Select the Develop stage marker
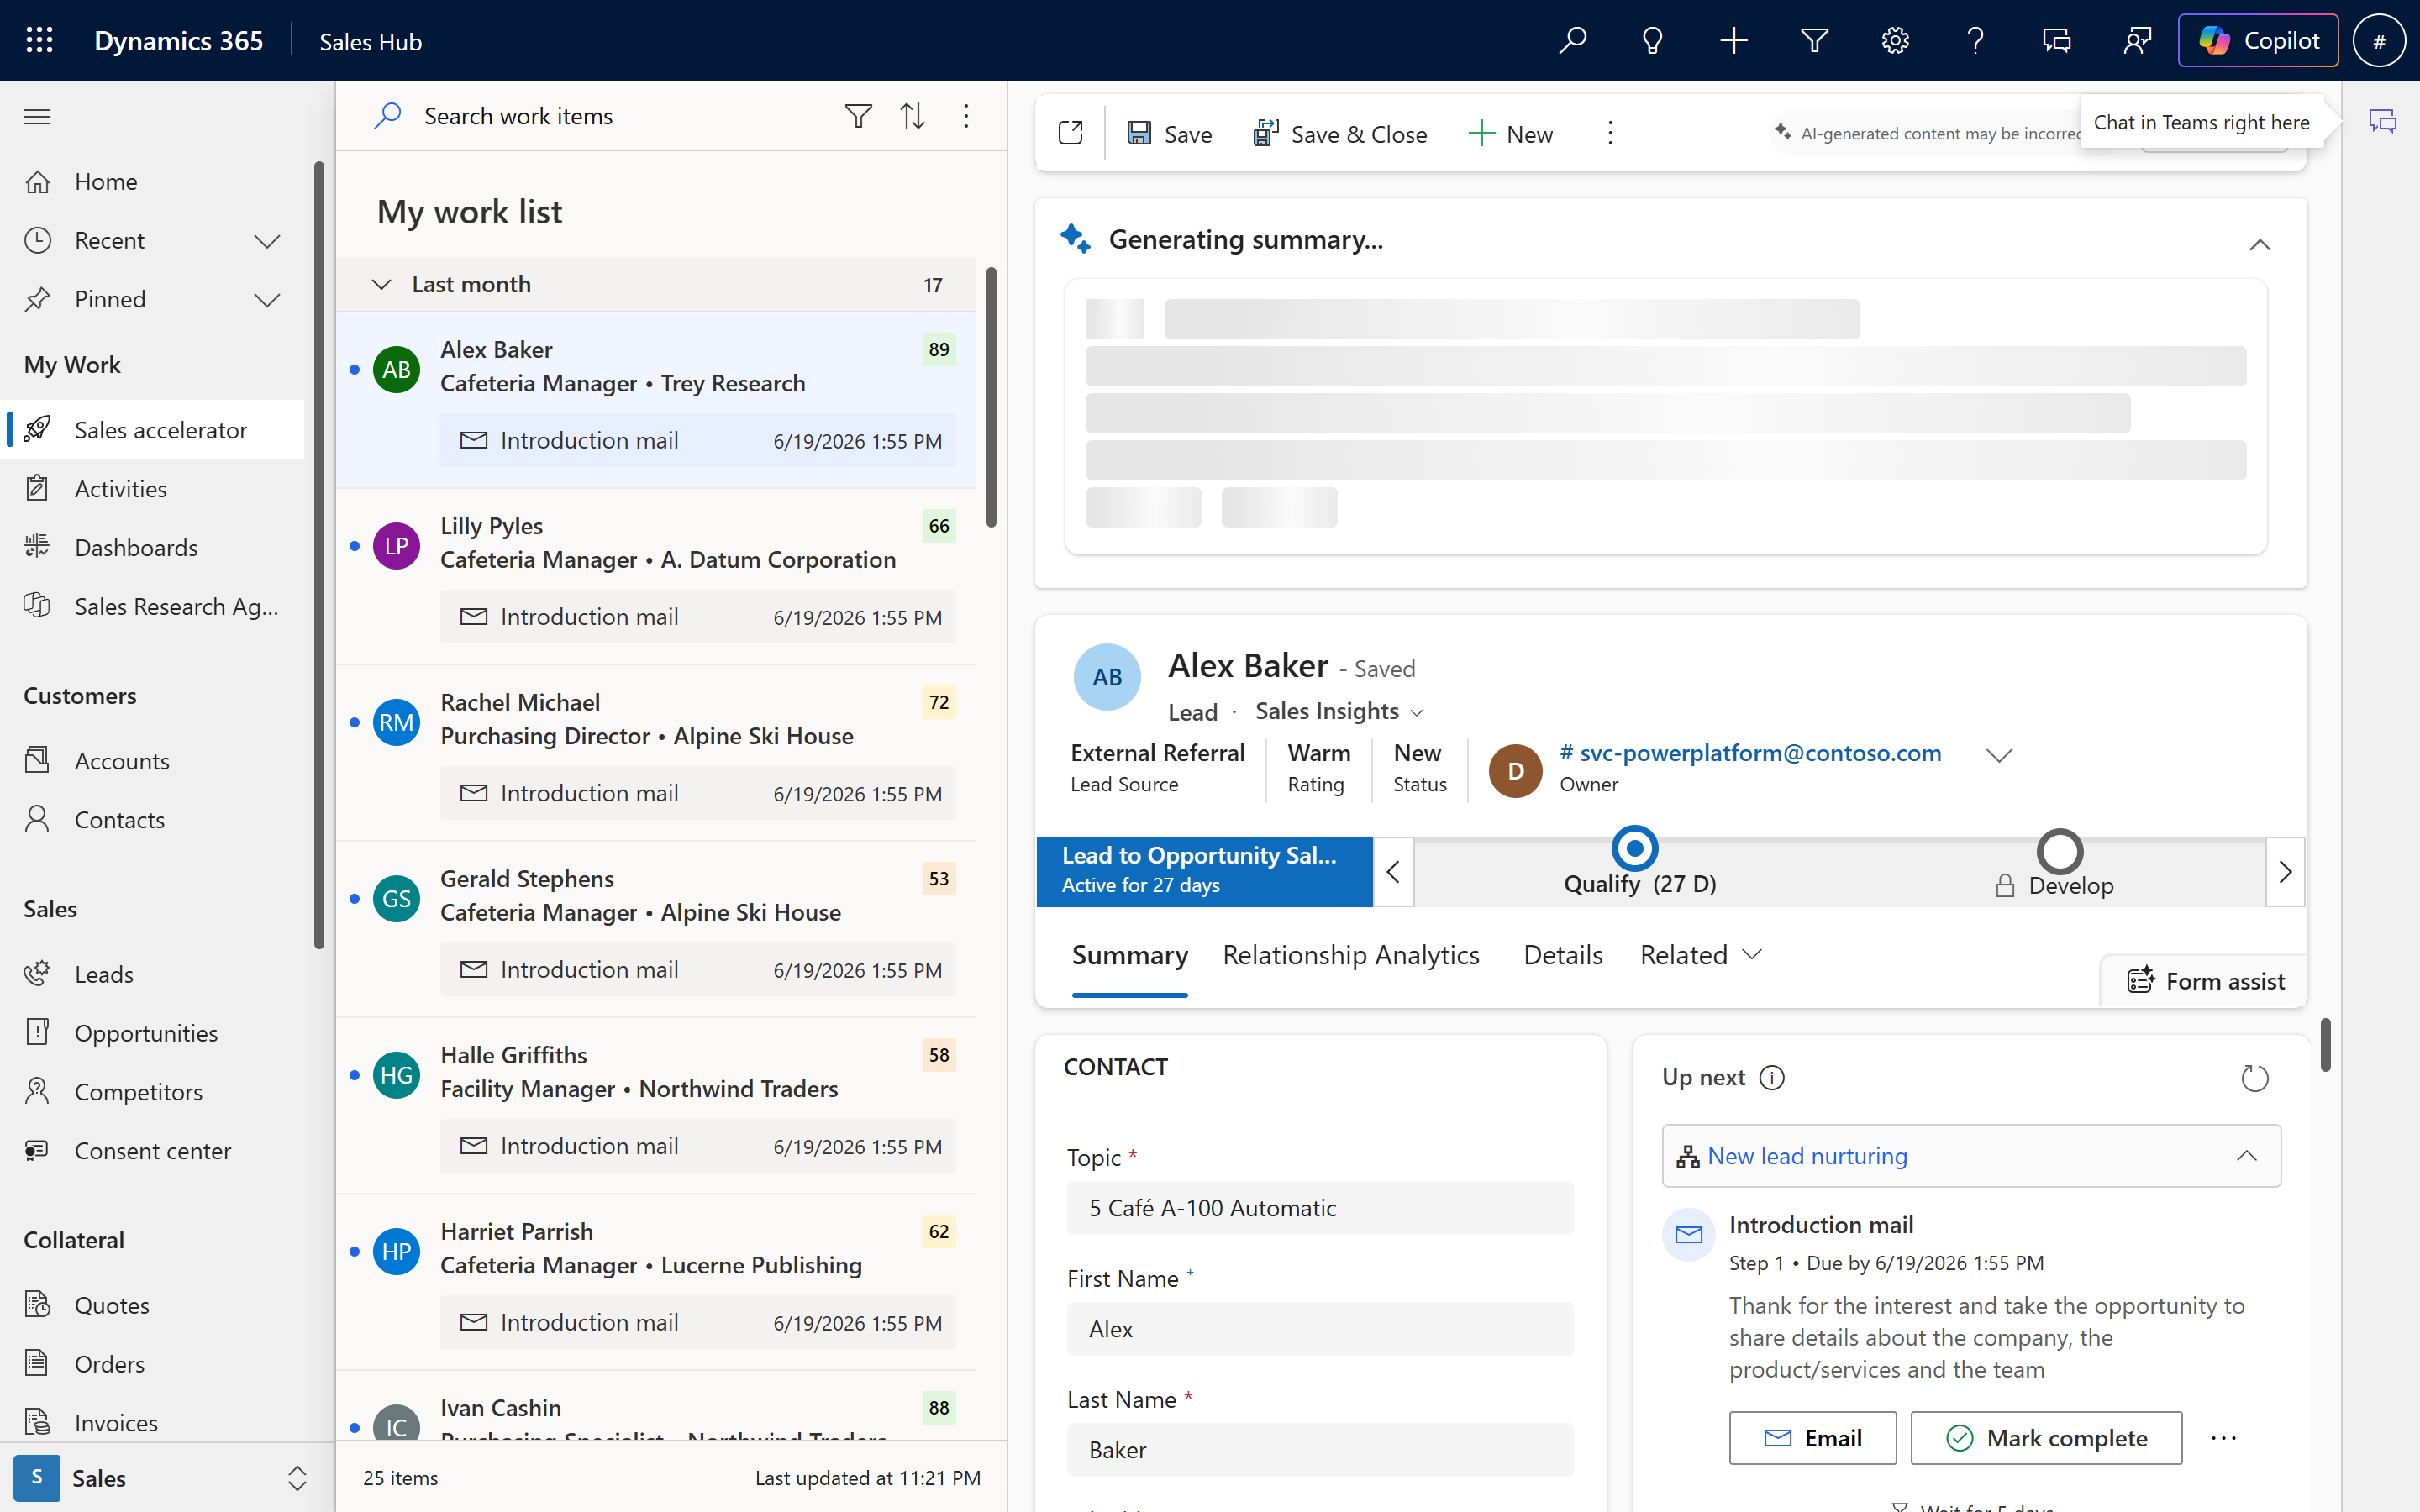The image size is (2420, 1512). [x=2060, y=851]
